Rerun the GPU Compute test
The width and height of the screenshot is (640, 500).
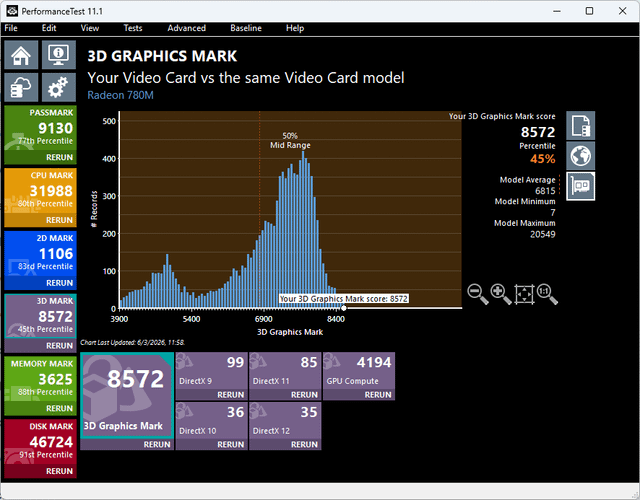tap(378, 395)
